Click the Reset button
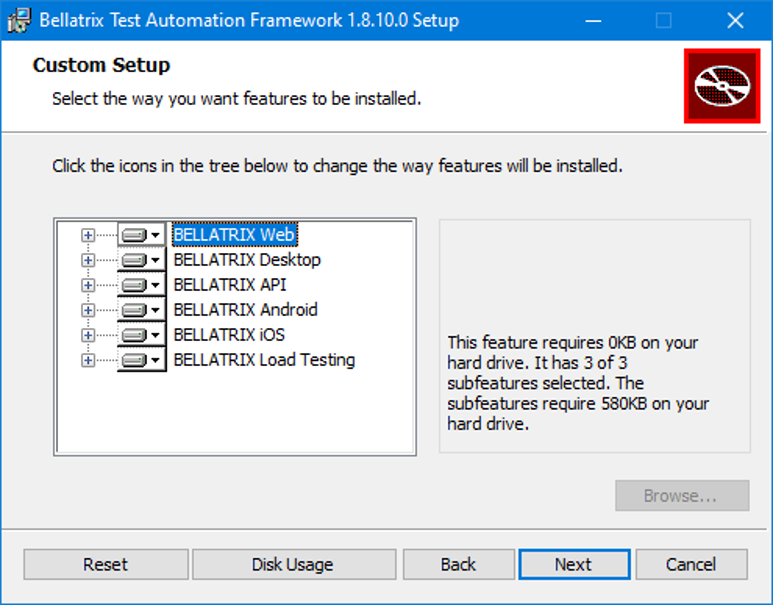This screenshot has height=605, width=773. tap(105, 565)
